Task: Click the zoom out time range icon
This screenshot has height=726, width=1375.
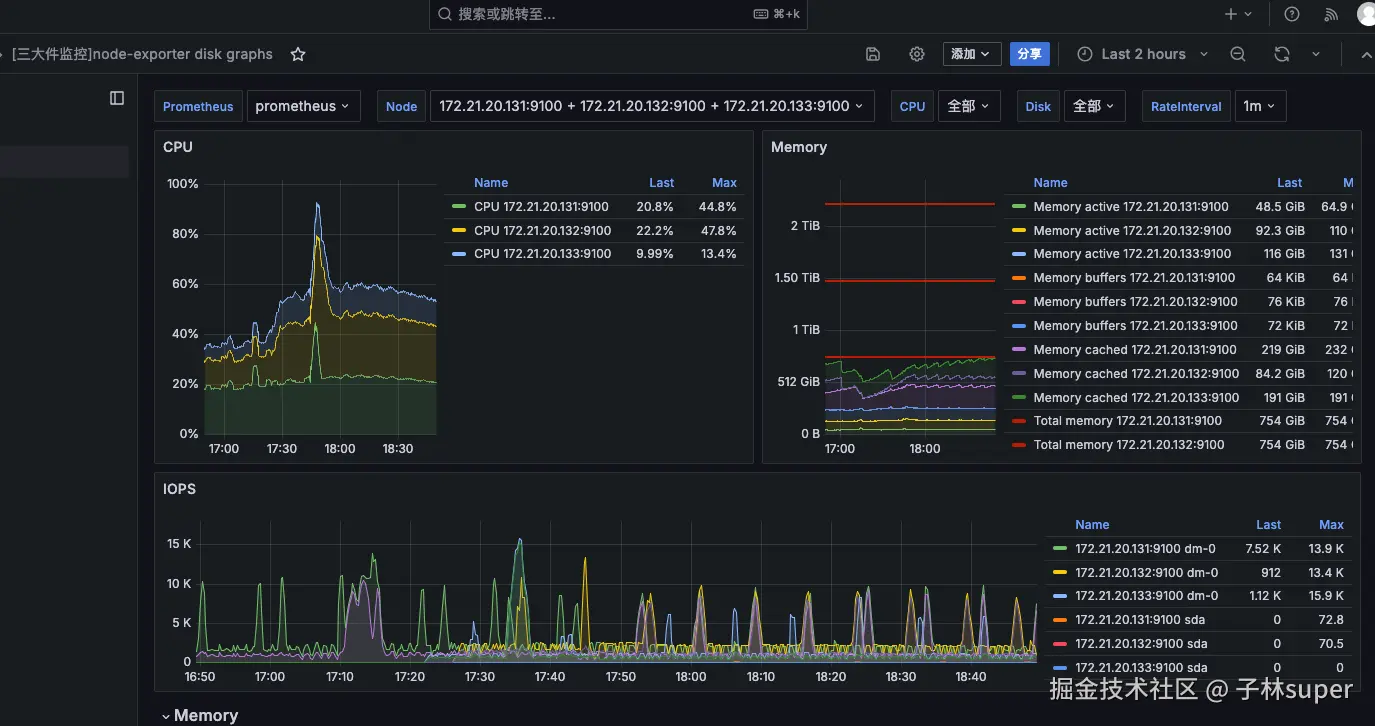Action: point(1238,54)
